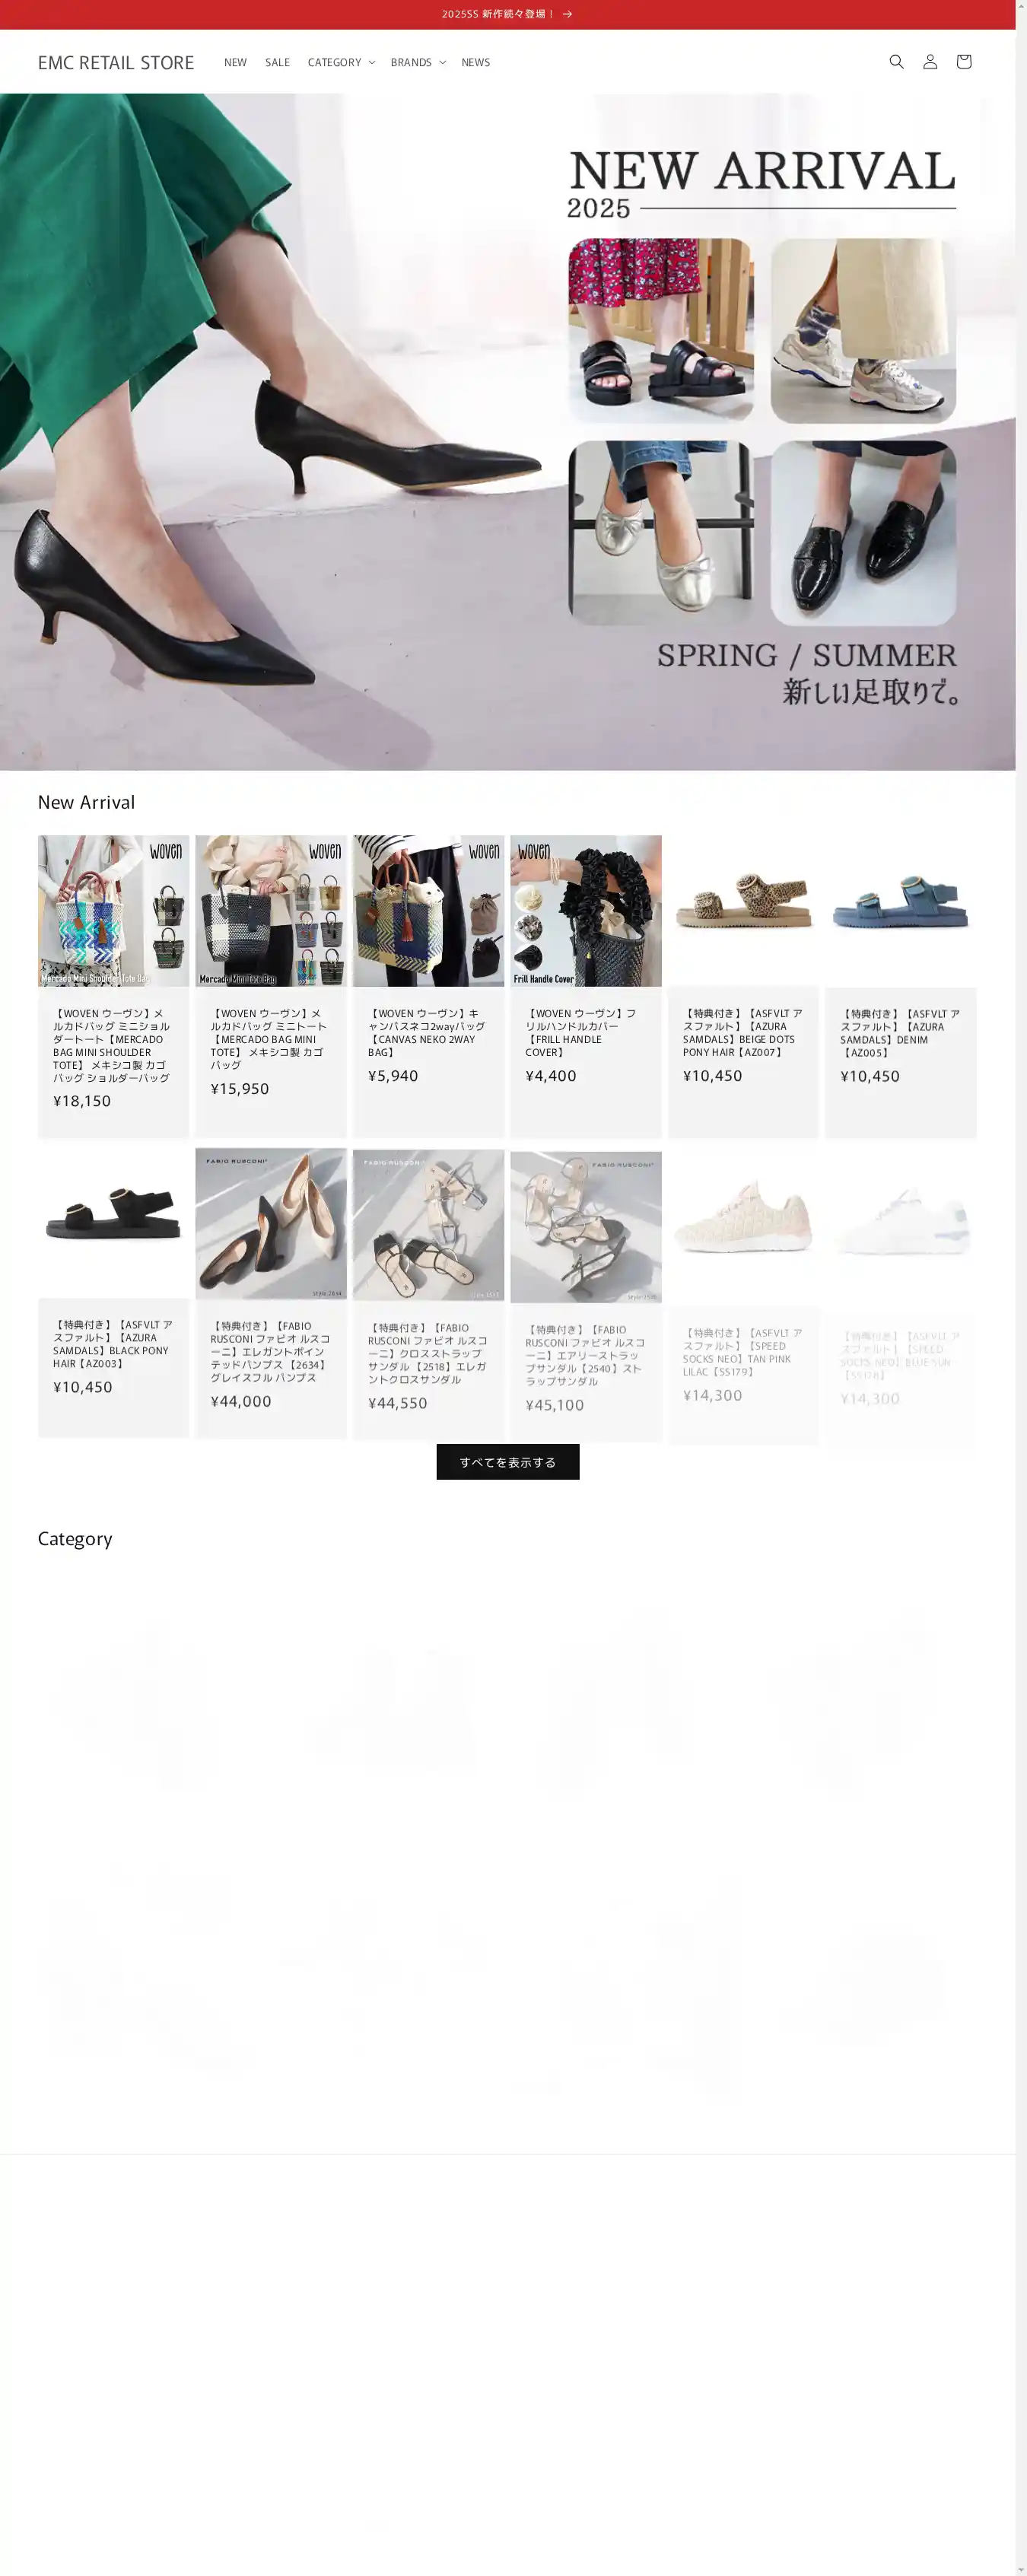Open the 2025SS 新作続々登場 announcement link
Viewport: 1027px width, 2576px height.
(x=498, y=14)
